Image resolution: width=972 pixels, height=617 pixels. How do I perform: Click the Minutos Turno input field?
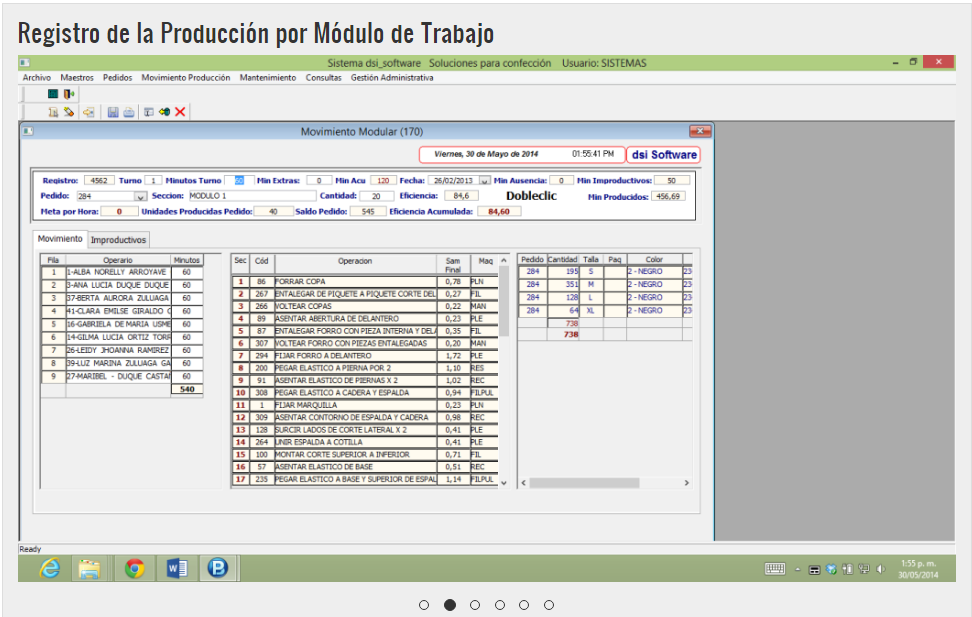(239, 180)
